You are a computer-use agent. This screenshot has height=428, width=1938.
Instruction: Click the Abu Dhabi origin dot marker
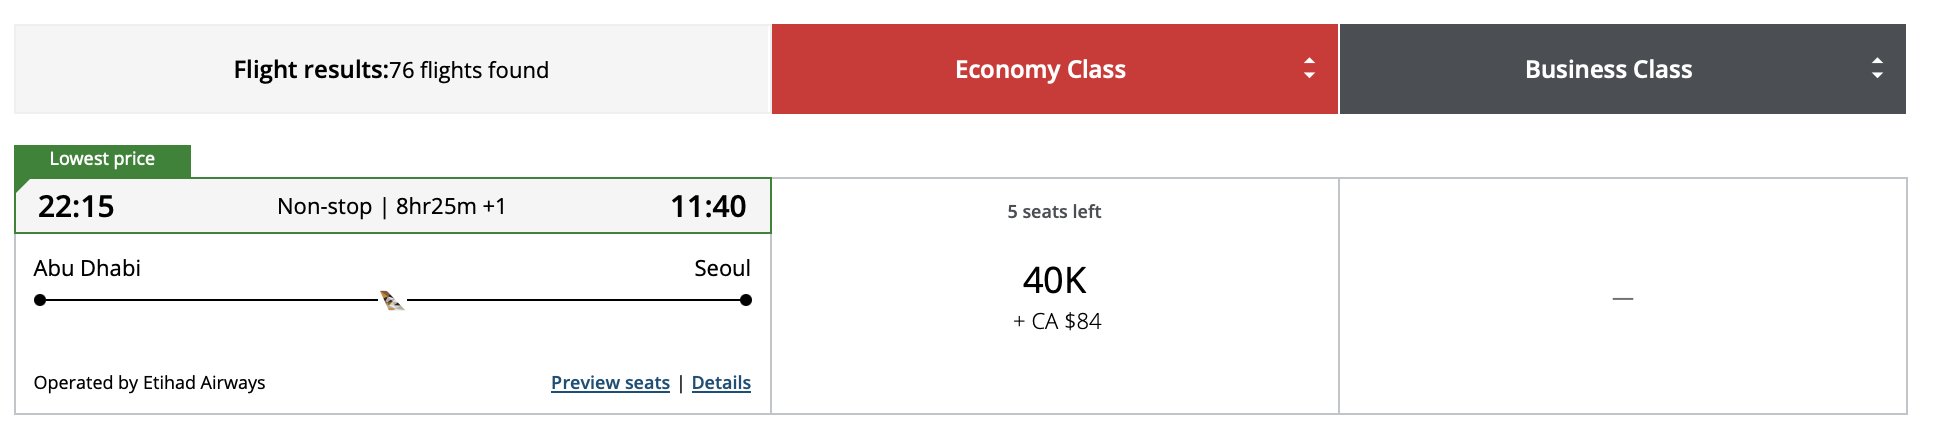tap(40, 300)
